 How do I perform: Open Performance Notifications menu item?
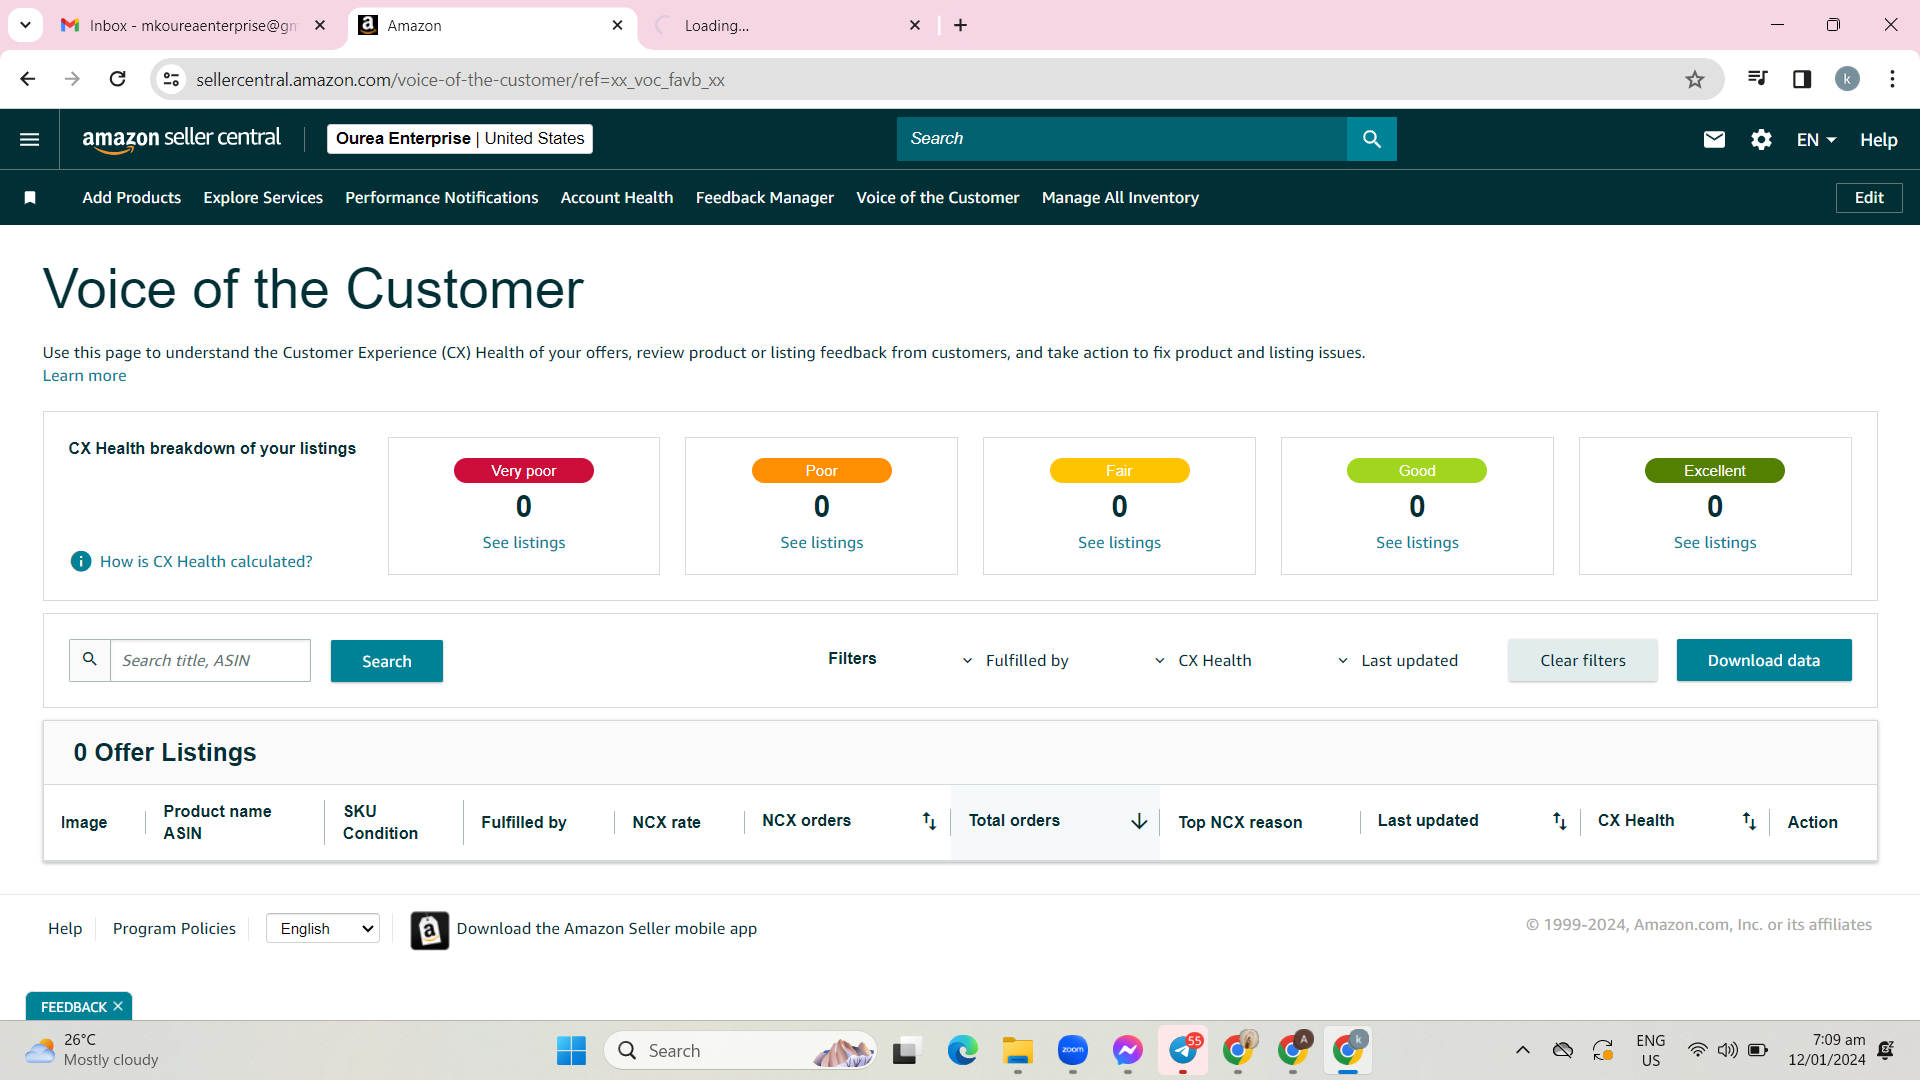441,198
